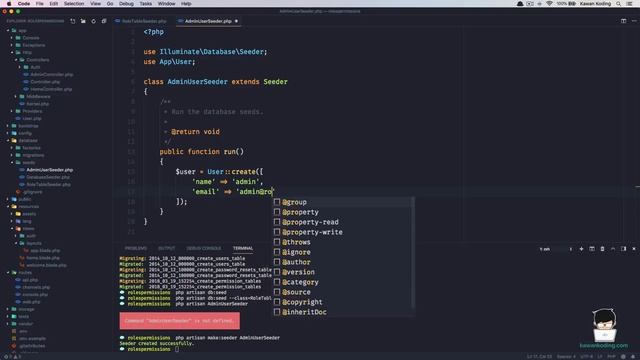Select the Terminal panel tab
Image resolution: width=640 pixels, height=360 pixels.
243,249
